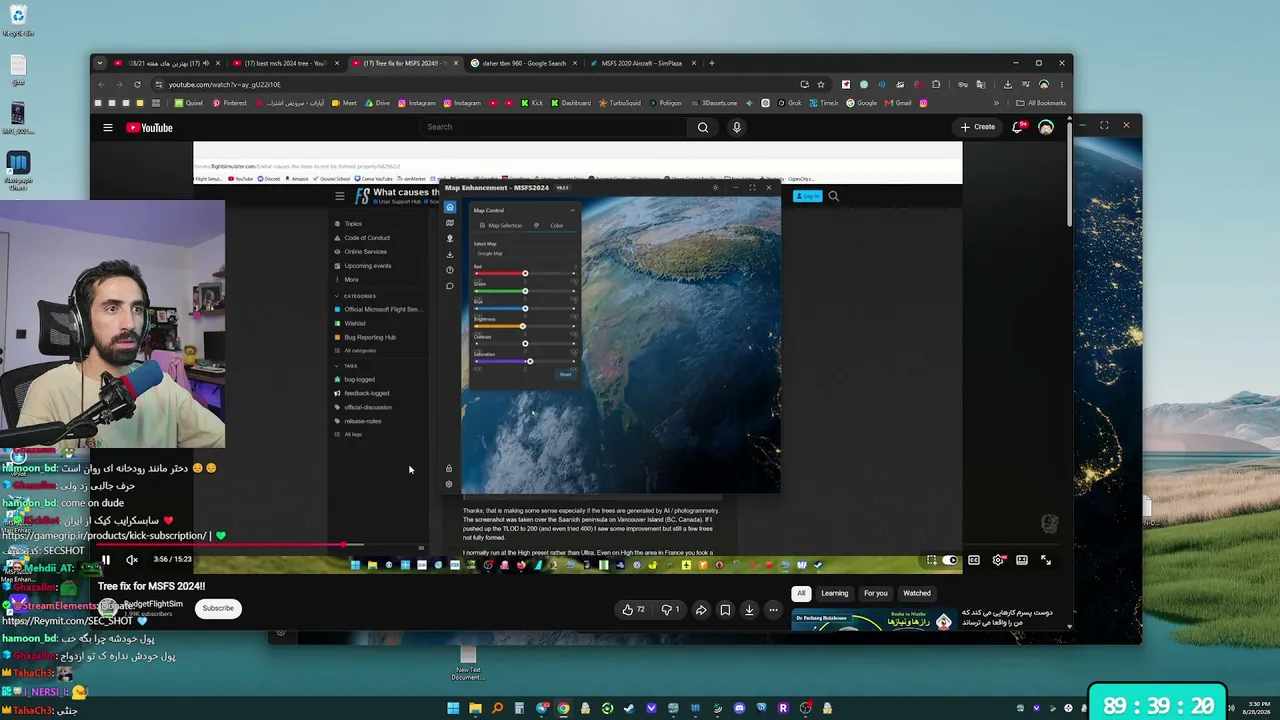Start YouTube voice search with the microphone

pos(737,127)
